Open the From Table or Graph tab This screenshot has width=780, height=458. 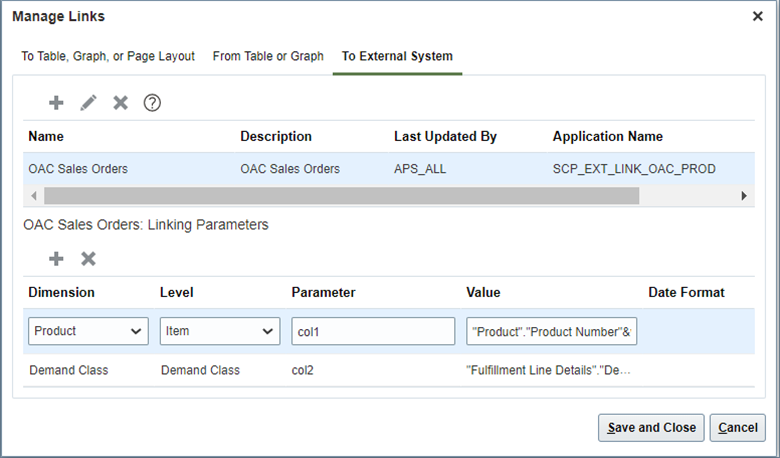coord(268,56)
